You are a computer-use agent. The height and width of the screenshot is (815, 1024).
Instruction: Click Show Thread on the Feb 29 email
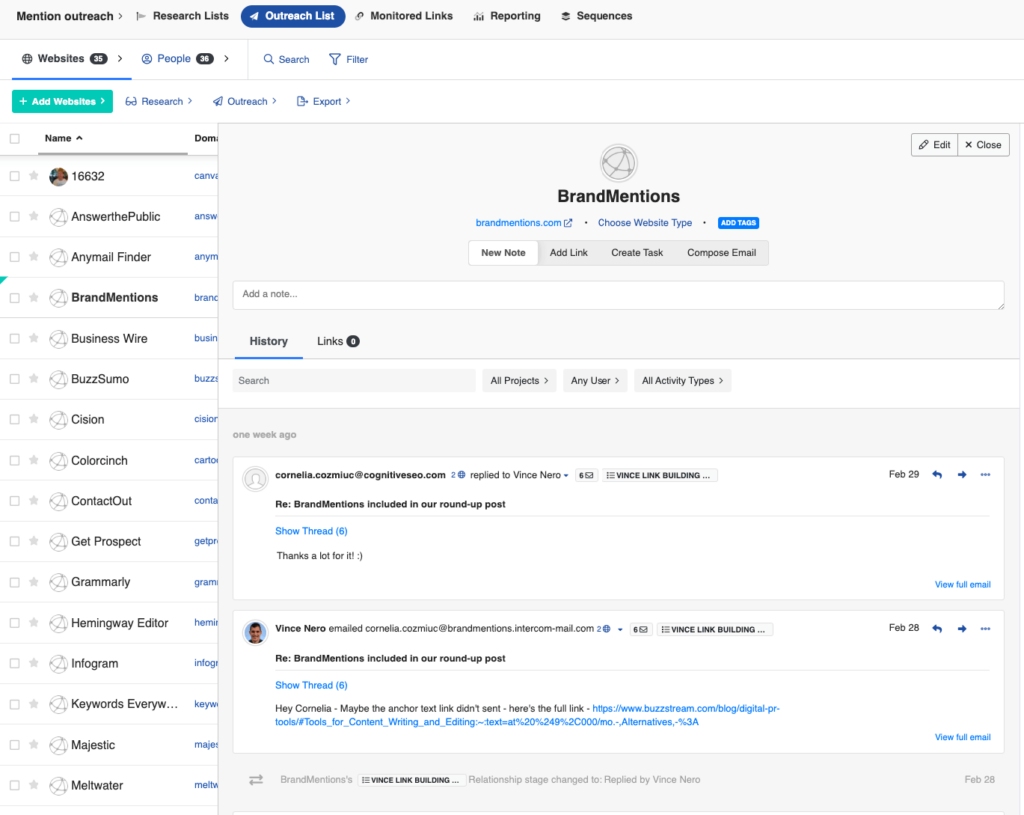pyautogui.click(x=311, y=531)
